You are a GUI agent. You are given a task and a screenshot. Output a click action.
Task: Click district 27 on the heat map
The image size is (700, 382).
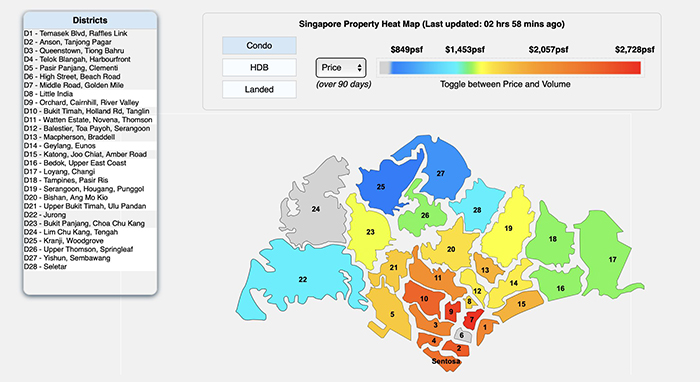(x=441, y=173)
